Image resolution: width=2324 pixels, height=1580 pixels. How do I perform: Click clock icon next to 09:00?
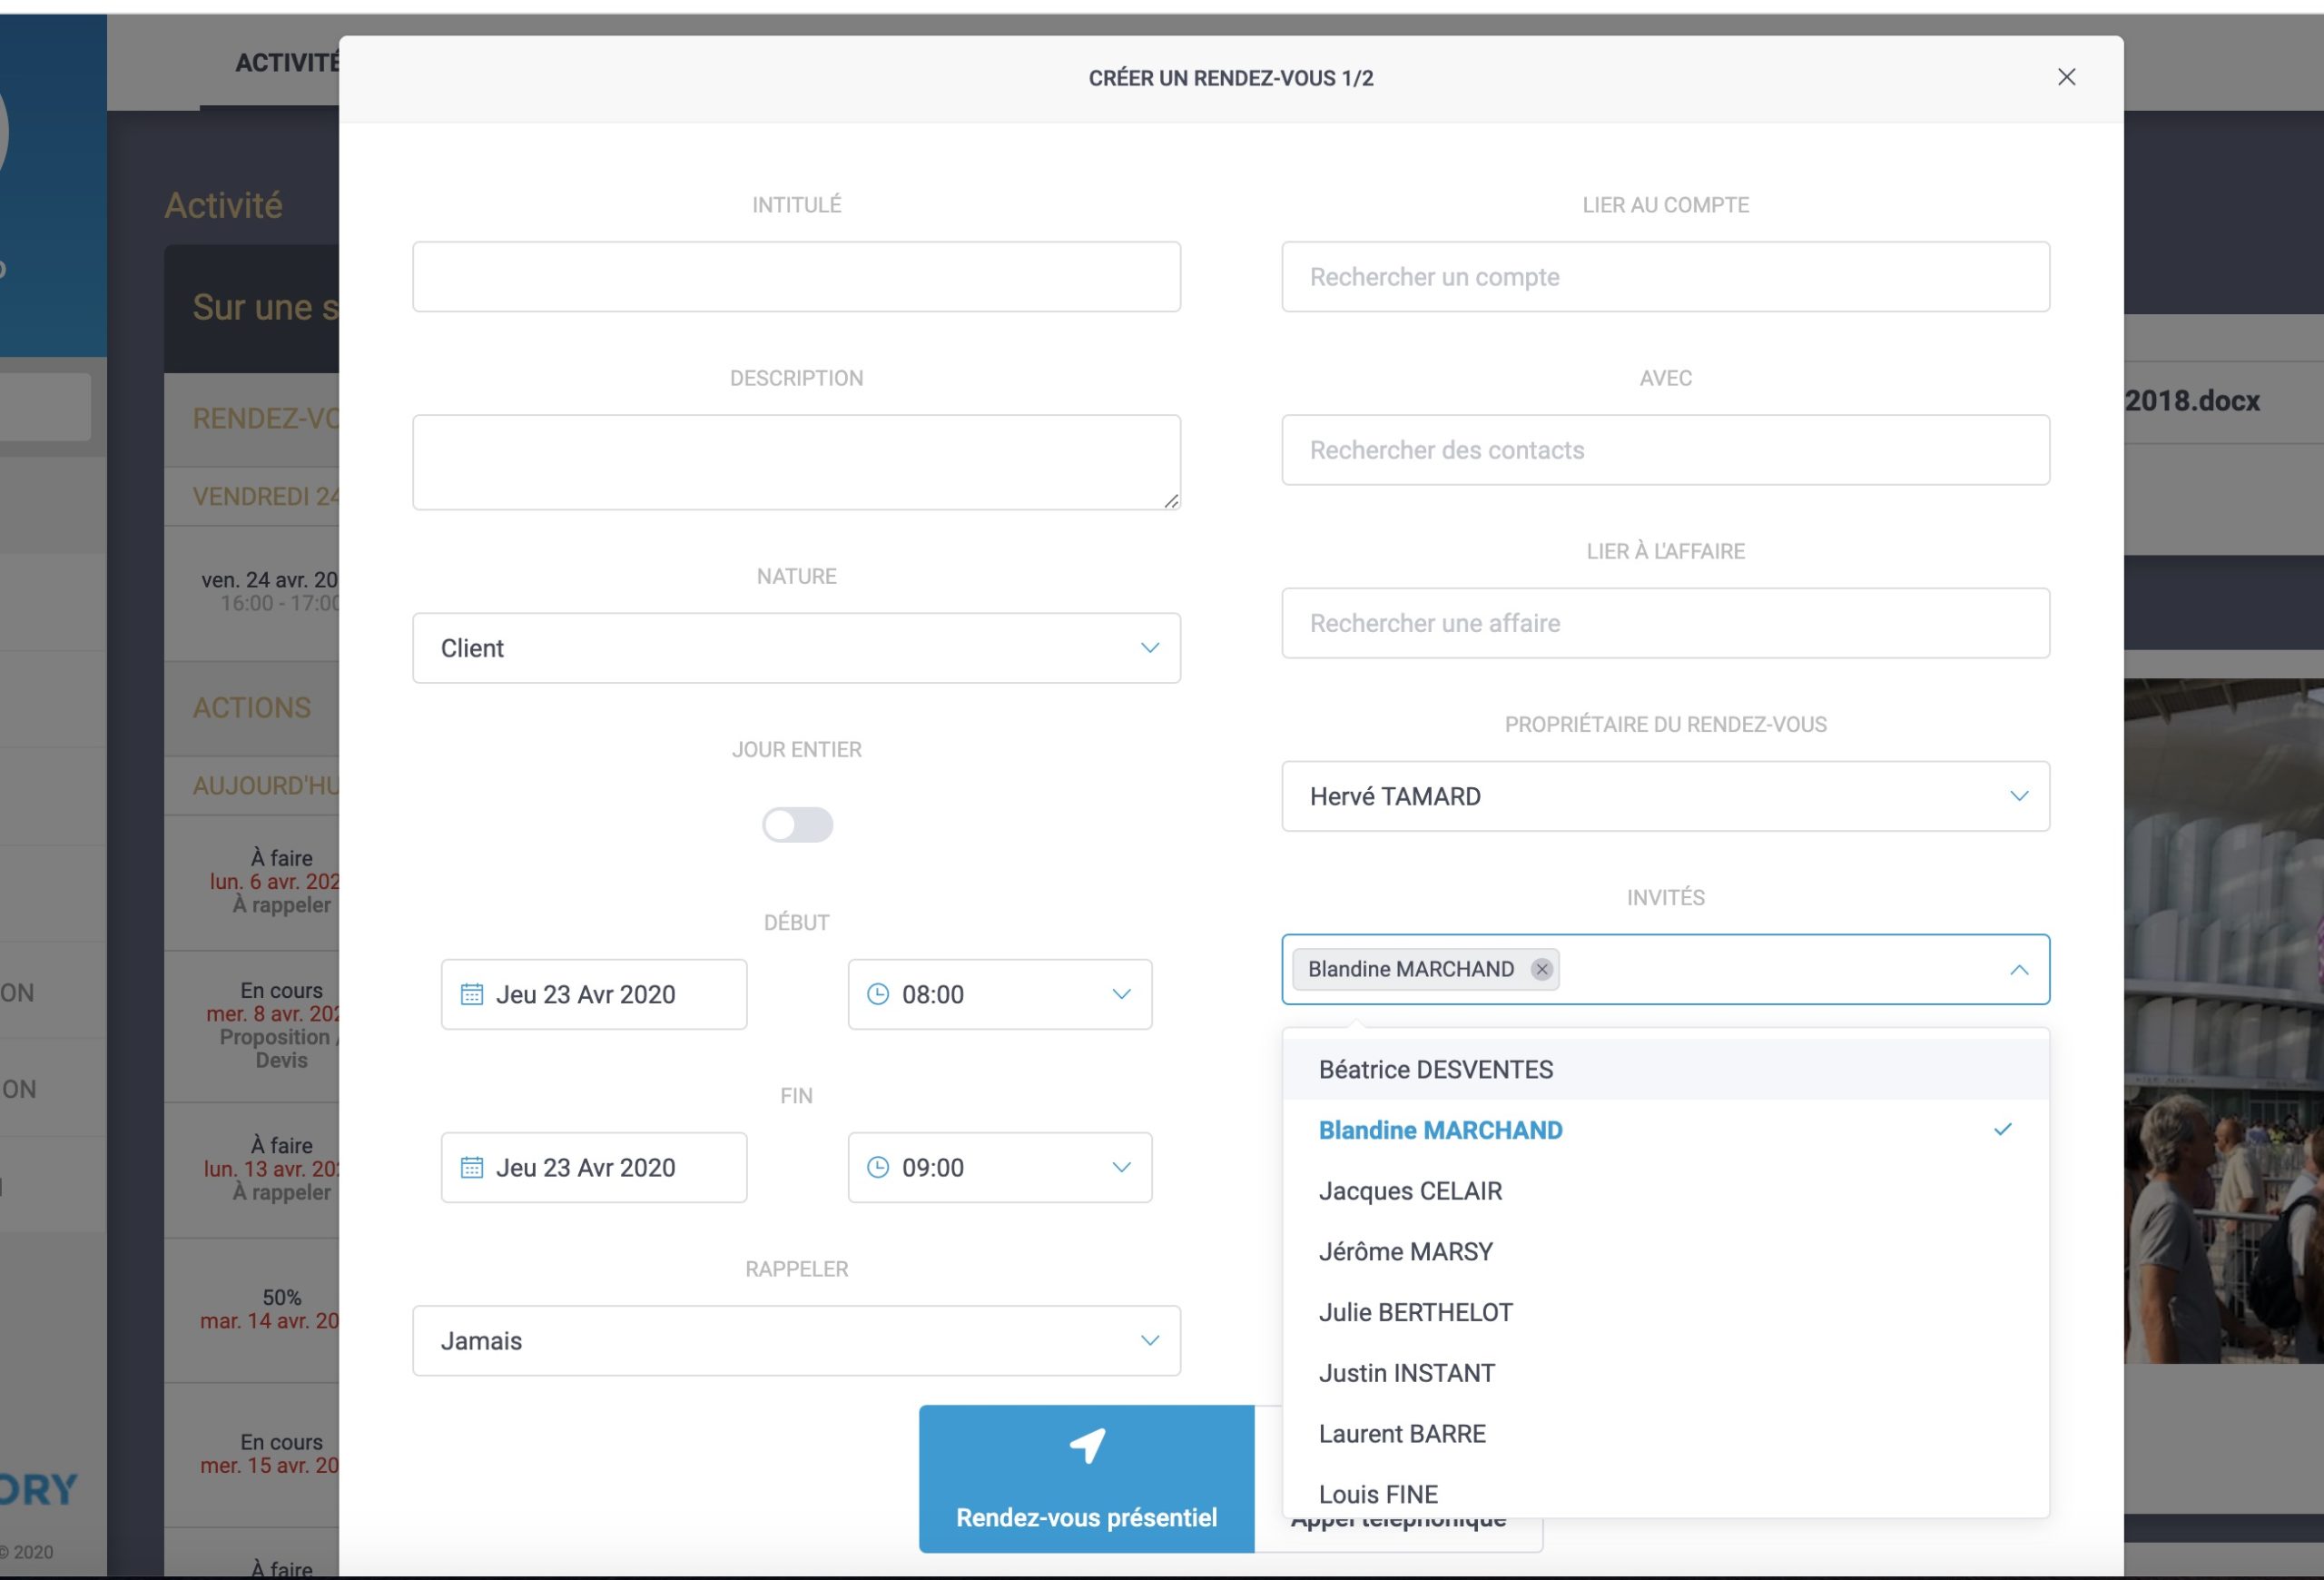pos(877,1167)
